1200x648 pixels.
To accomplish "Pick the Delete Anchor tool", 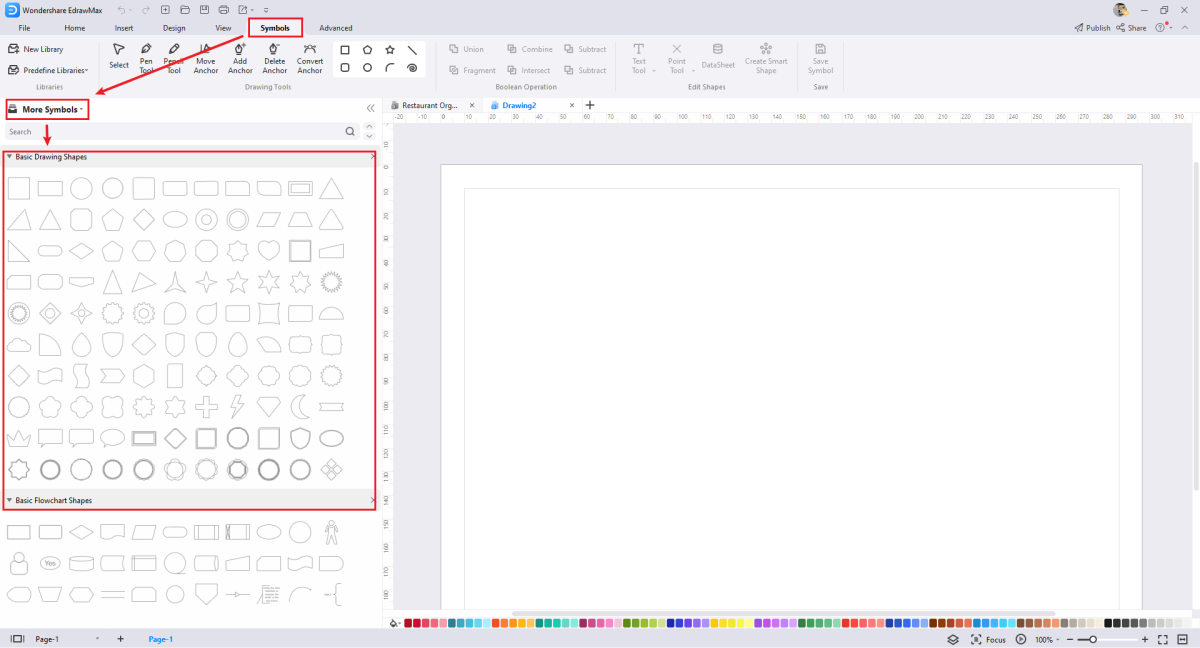I will click(275, 58).
